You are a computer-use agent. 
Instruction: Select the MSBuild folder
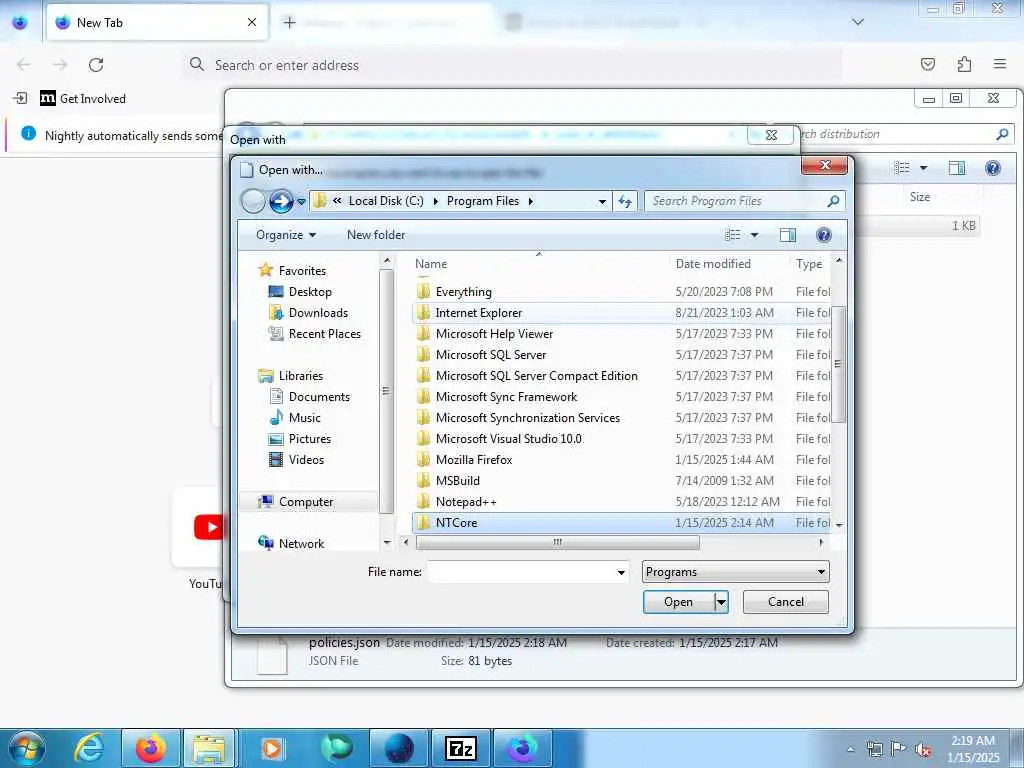click(x=457, y=481)
